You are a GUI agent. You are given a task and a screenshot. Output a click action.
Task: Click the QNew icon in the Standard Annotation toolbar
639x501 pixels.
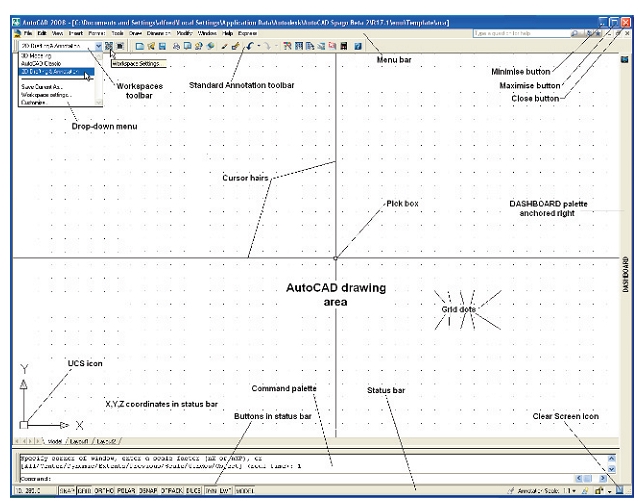(x=141, y=46)
